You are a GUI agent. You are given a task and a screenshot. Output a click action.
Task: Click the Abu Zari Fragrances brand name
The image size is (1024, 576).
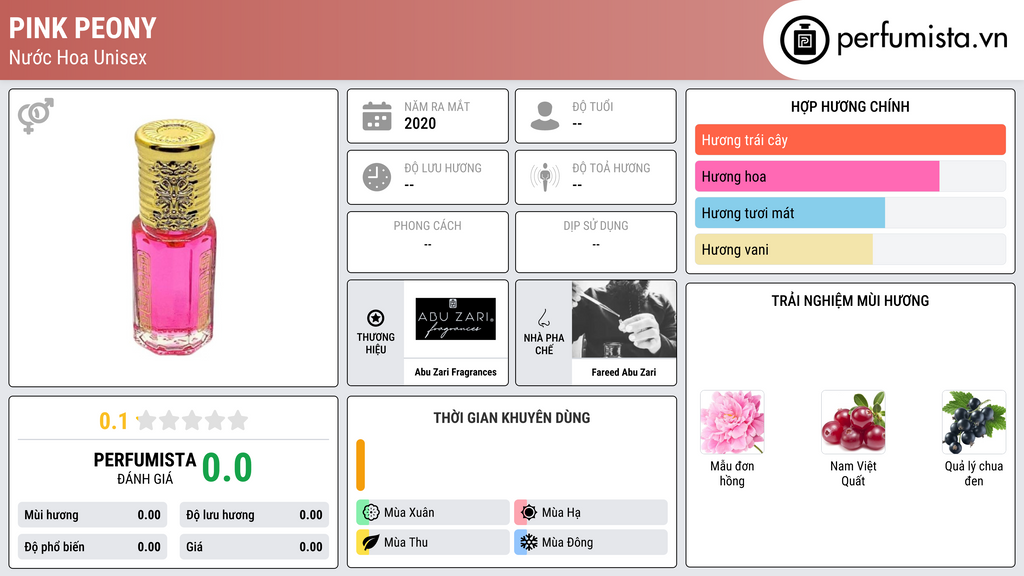[456, 372]
